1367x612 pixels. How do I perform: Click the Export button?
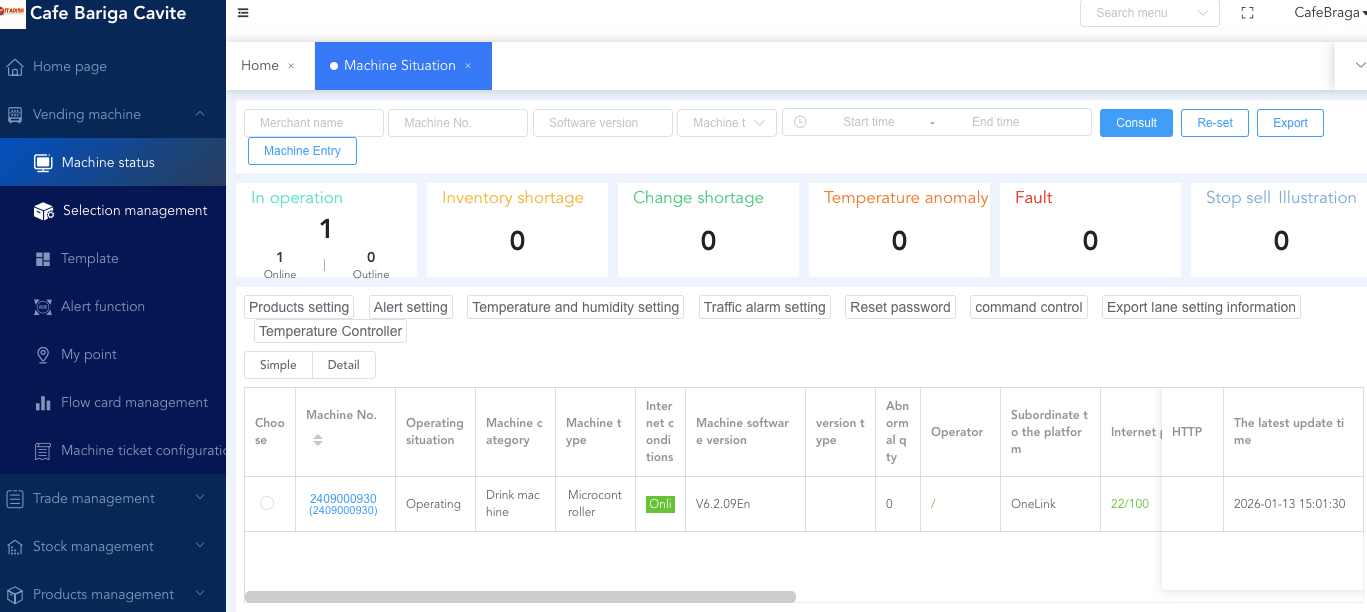point(1290,123)
